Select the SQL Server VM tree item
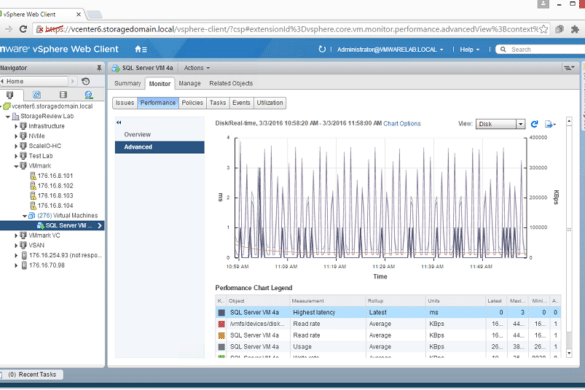Screen dimensions: 585x390 (52, 225)
